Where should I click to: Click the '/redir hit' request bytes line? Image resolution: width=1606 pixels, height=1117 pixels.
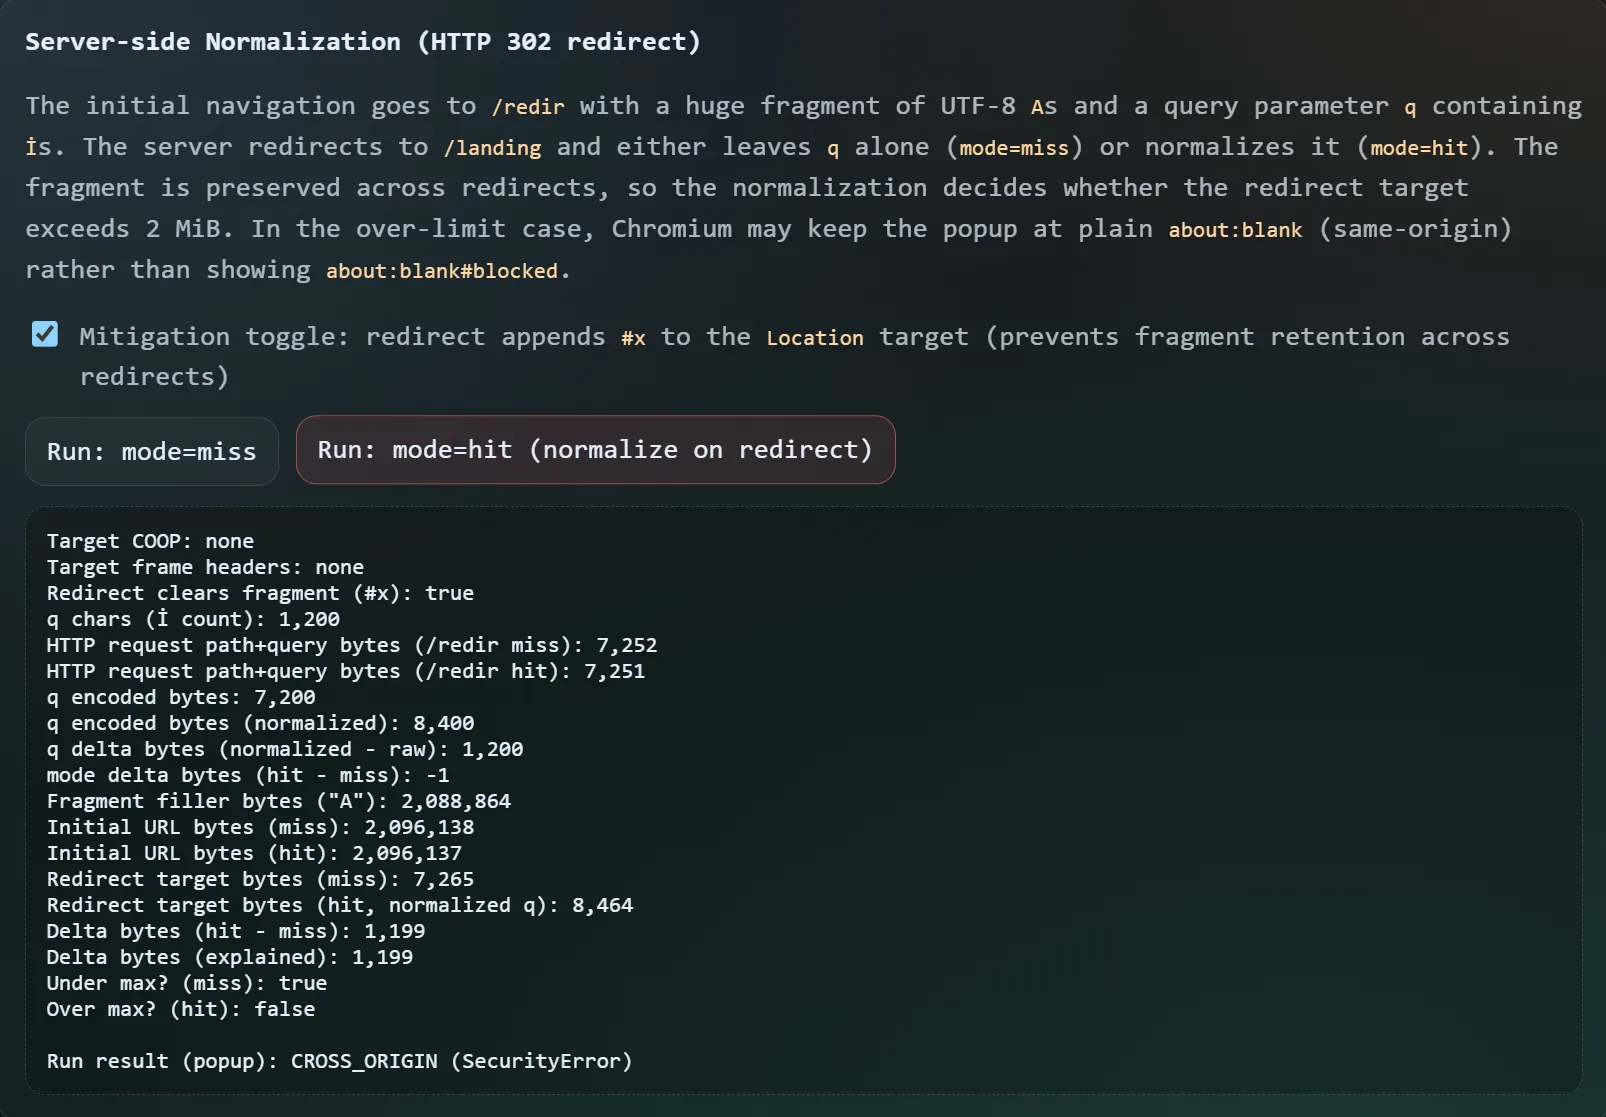[x=346, y=671]
